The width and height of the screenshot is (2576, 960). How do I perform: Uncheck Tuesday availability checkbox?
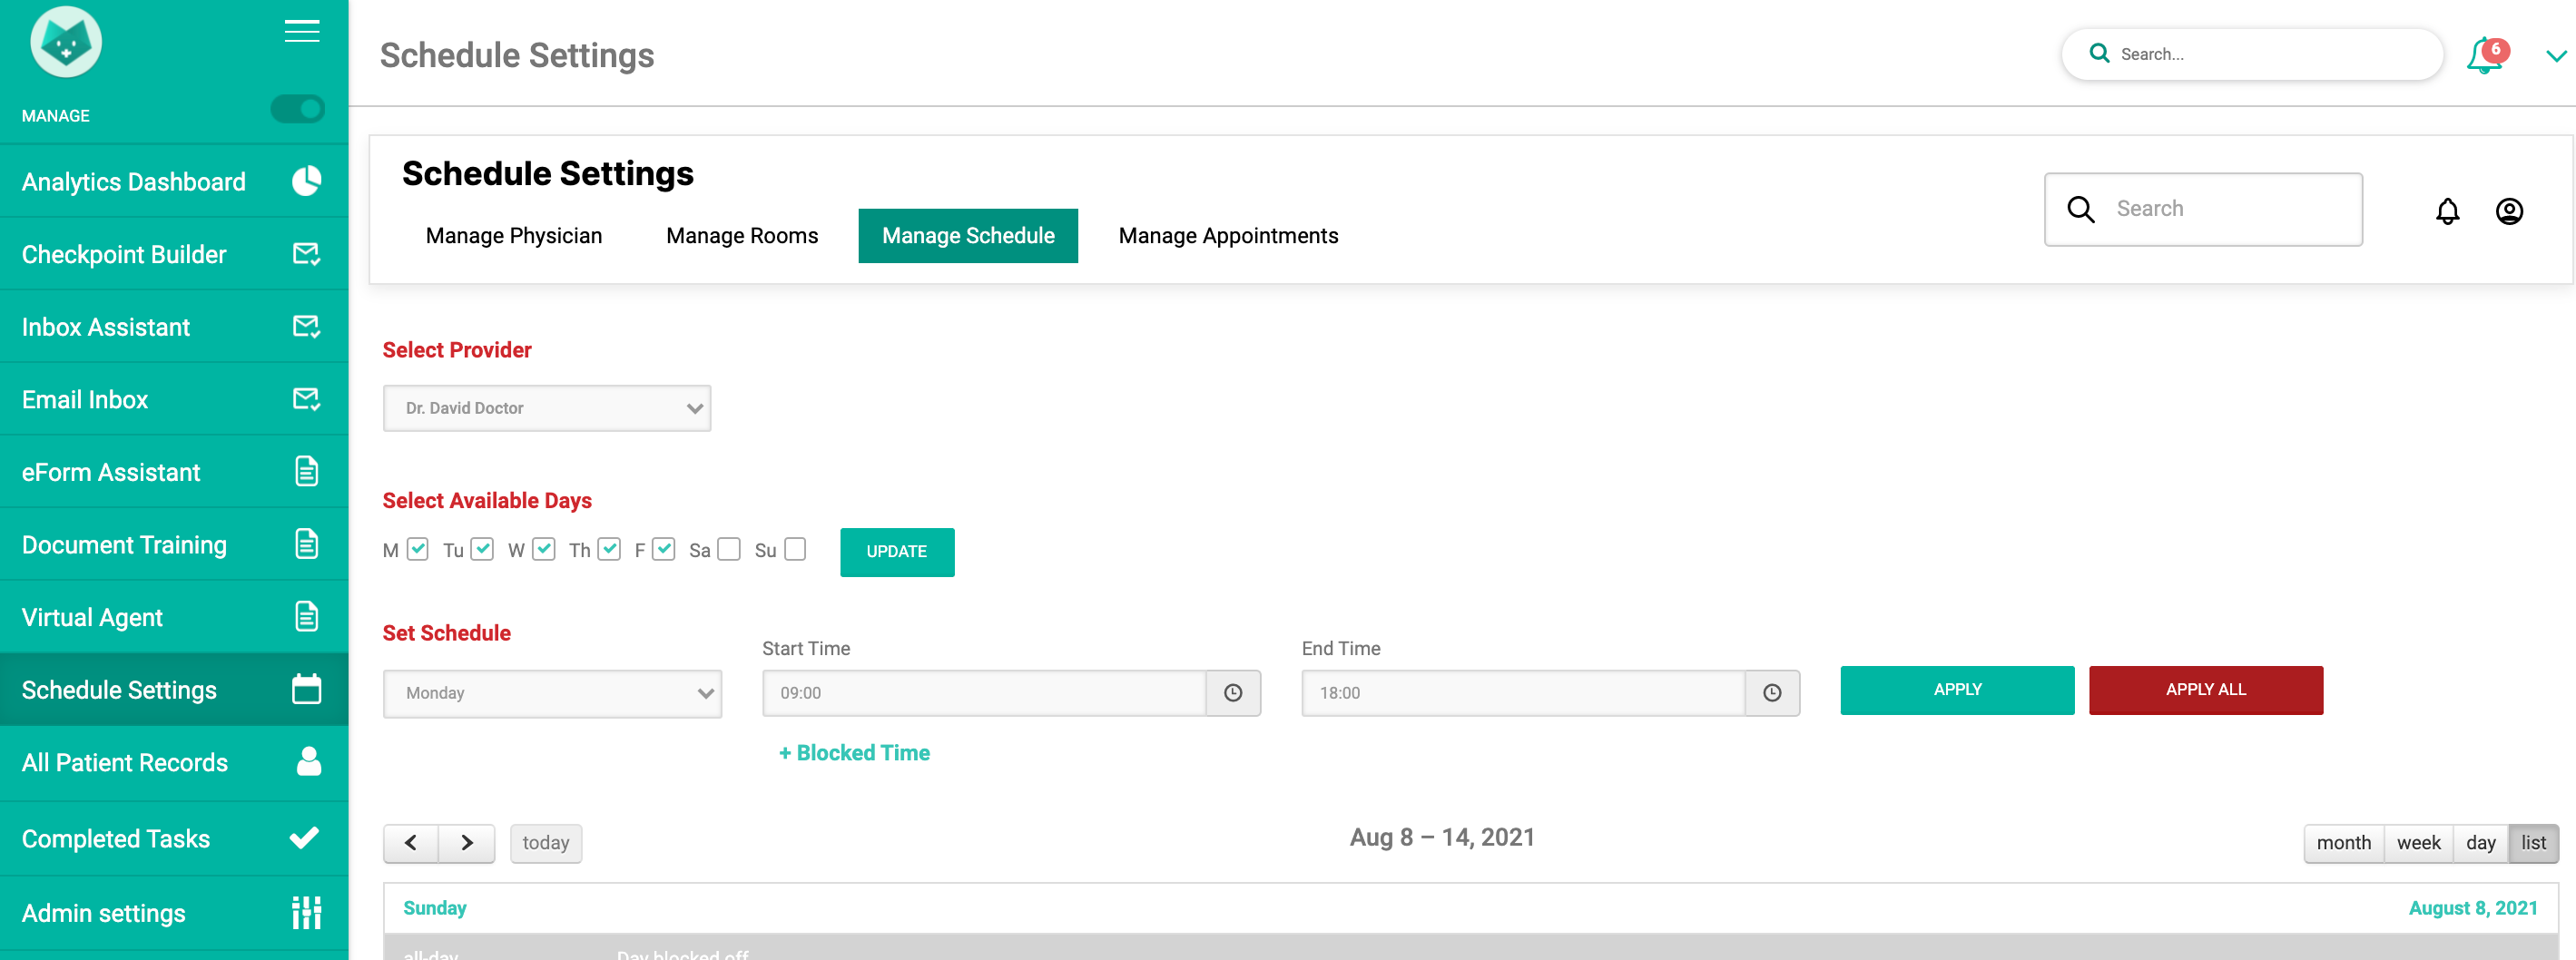(482, 549)
